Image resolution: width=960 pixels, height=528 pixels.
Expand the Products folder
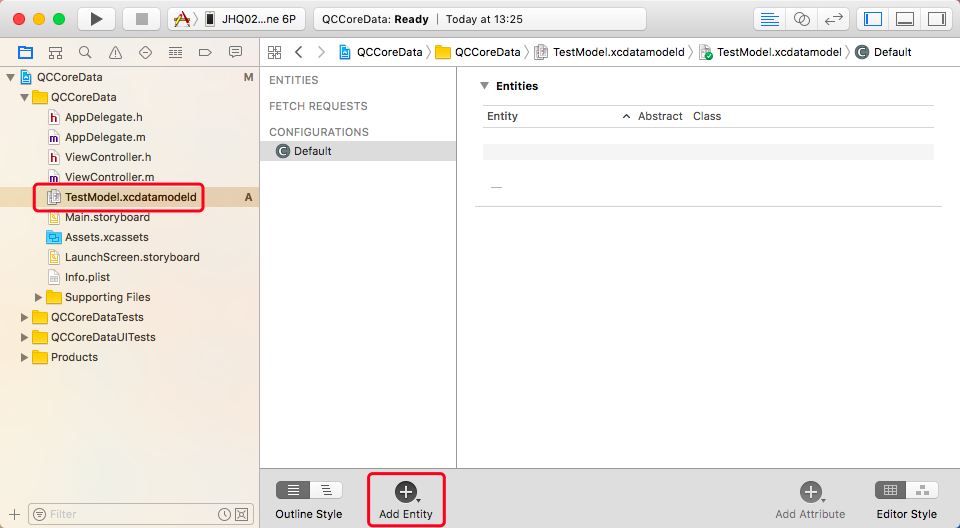tap(24, 357)
